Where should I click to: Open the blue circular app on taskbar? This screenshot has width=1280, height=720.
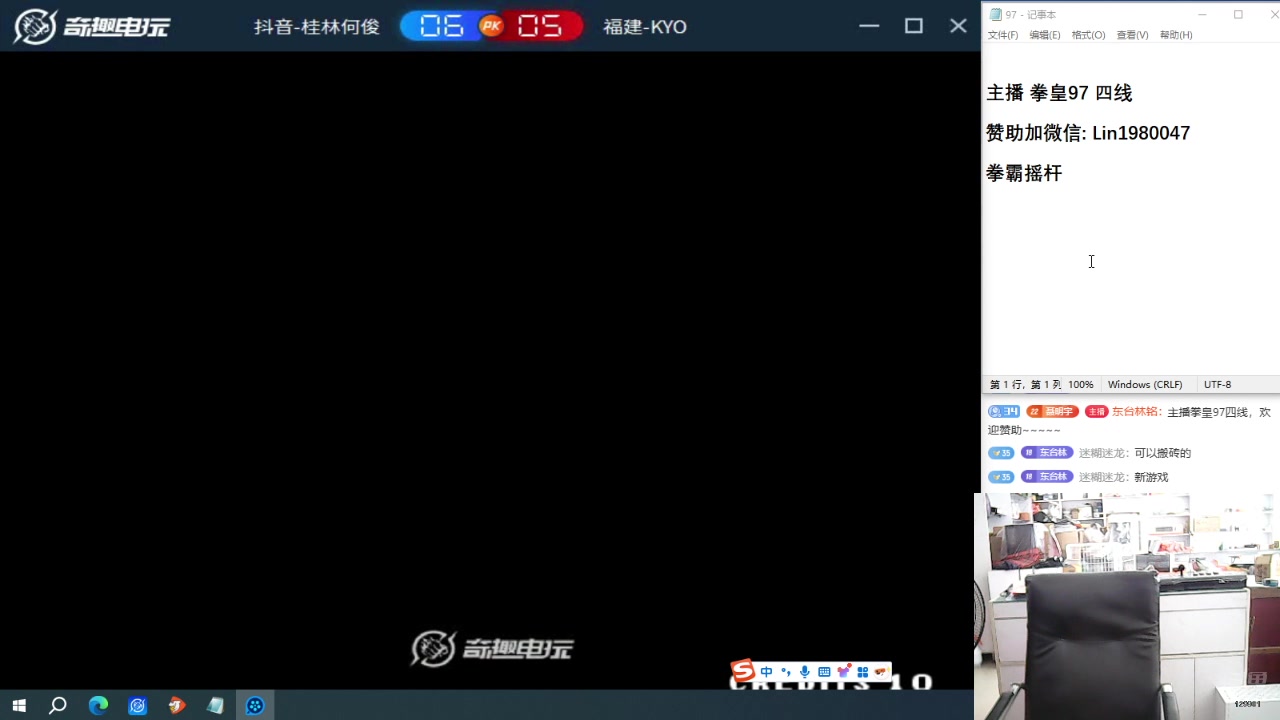pyautogui.click(x=137, y=706)
